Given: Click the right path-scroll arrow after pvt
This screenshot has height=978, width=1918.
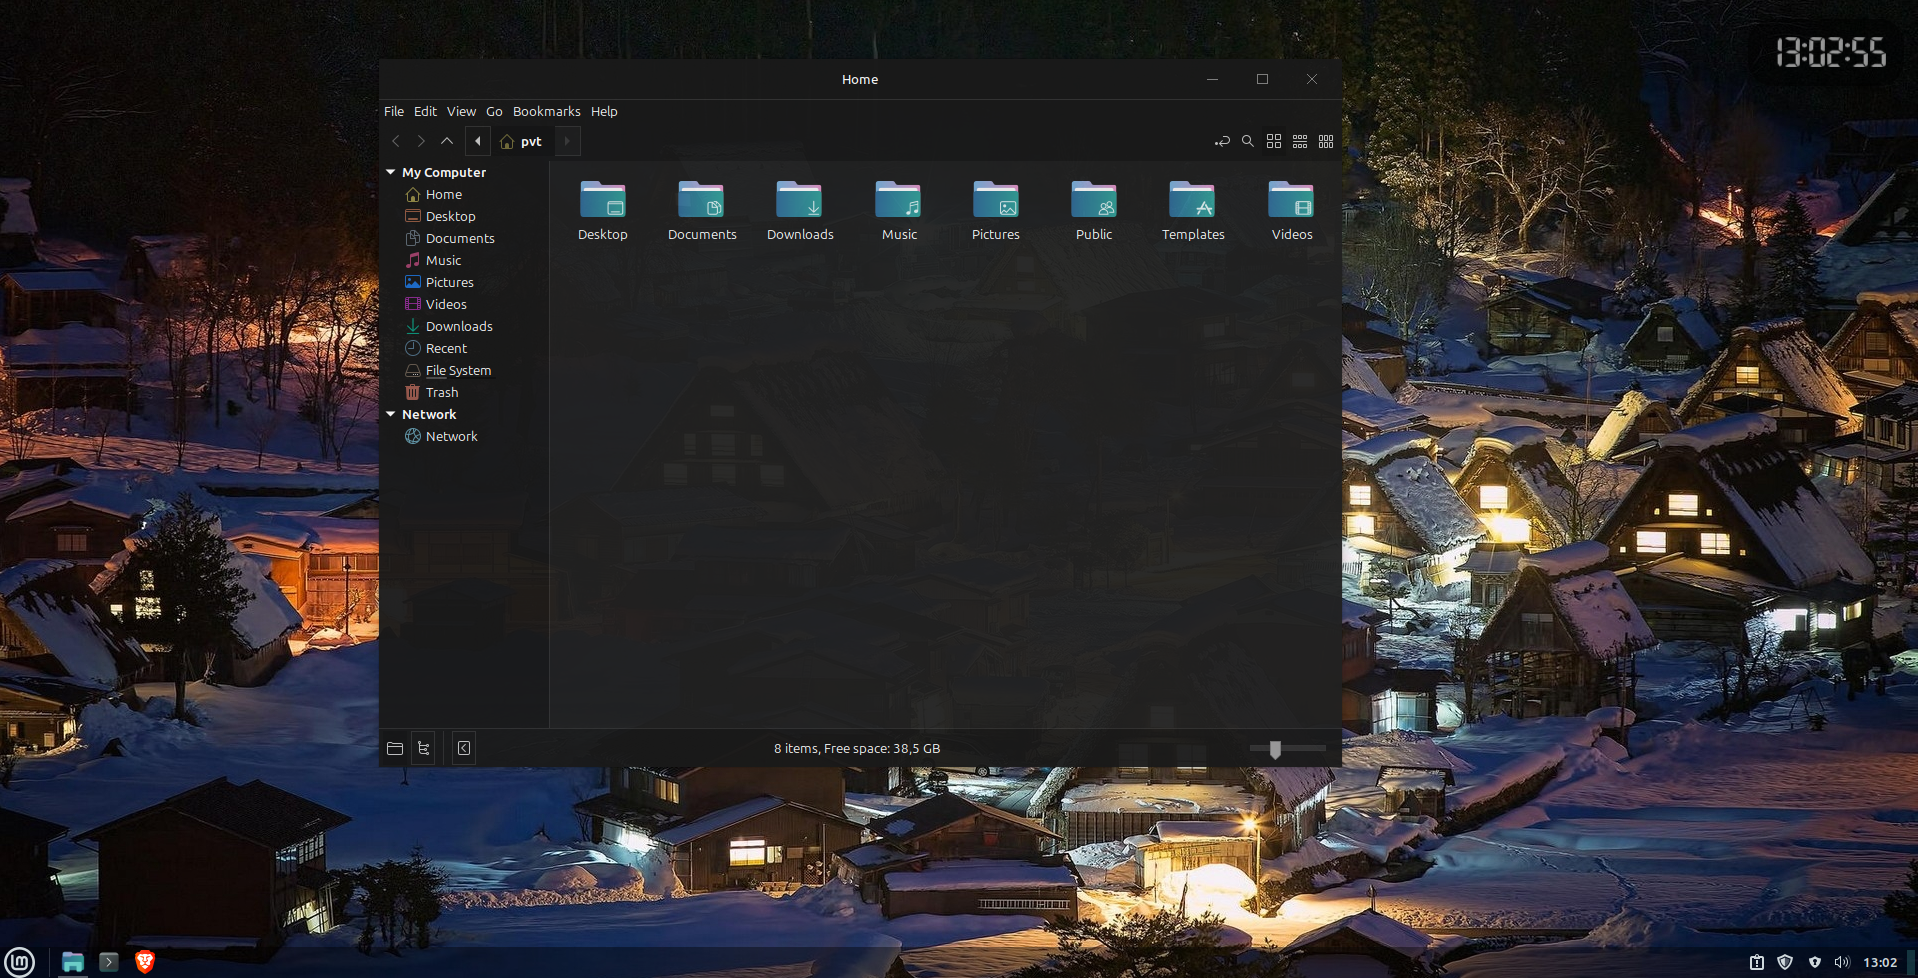Looking at the screenshot, I should click(567, 141).
